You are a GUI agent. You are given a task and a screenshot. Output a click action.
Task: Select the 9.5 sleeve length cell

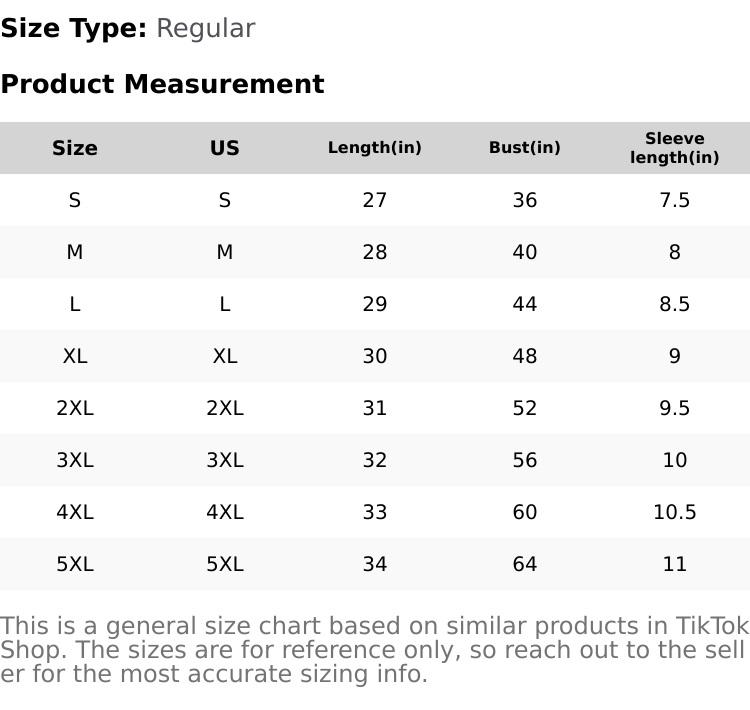point(675,408)
